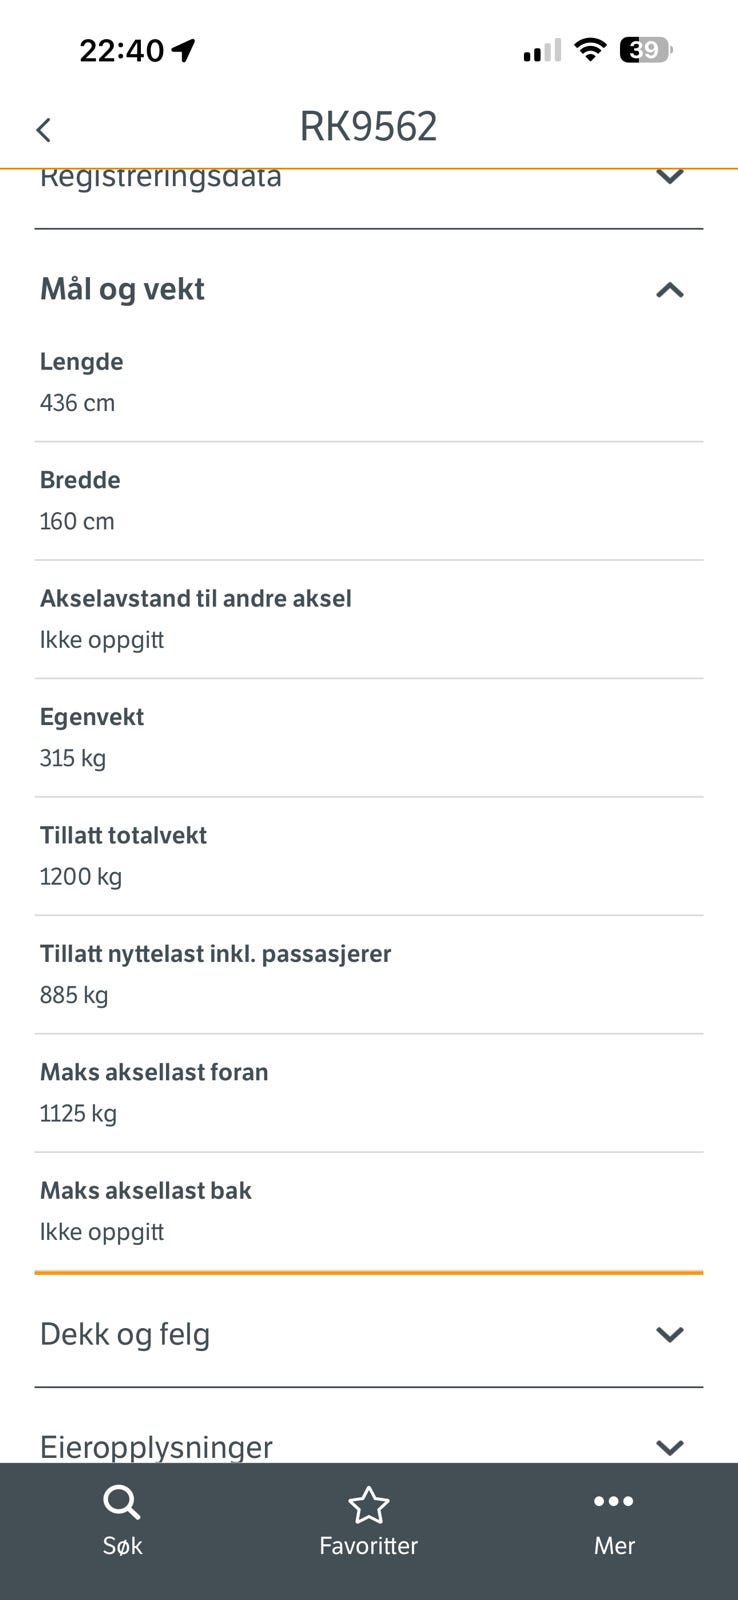Tap the Wi-Fi status icon

[x=591, y=50]
